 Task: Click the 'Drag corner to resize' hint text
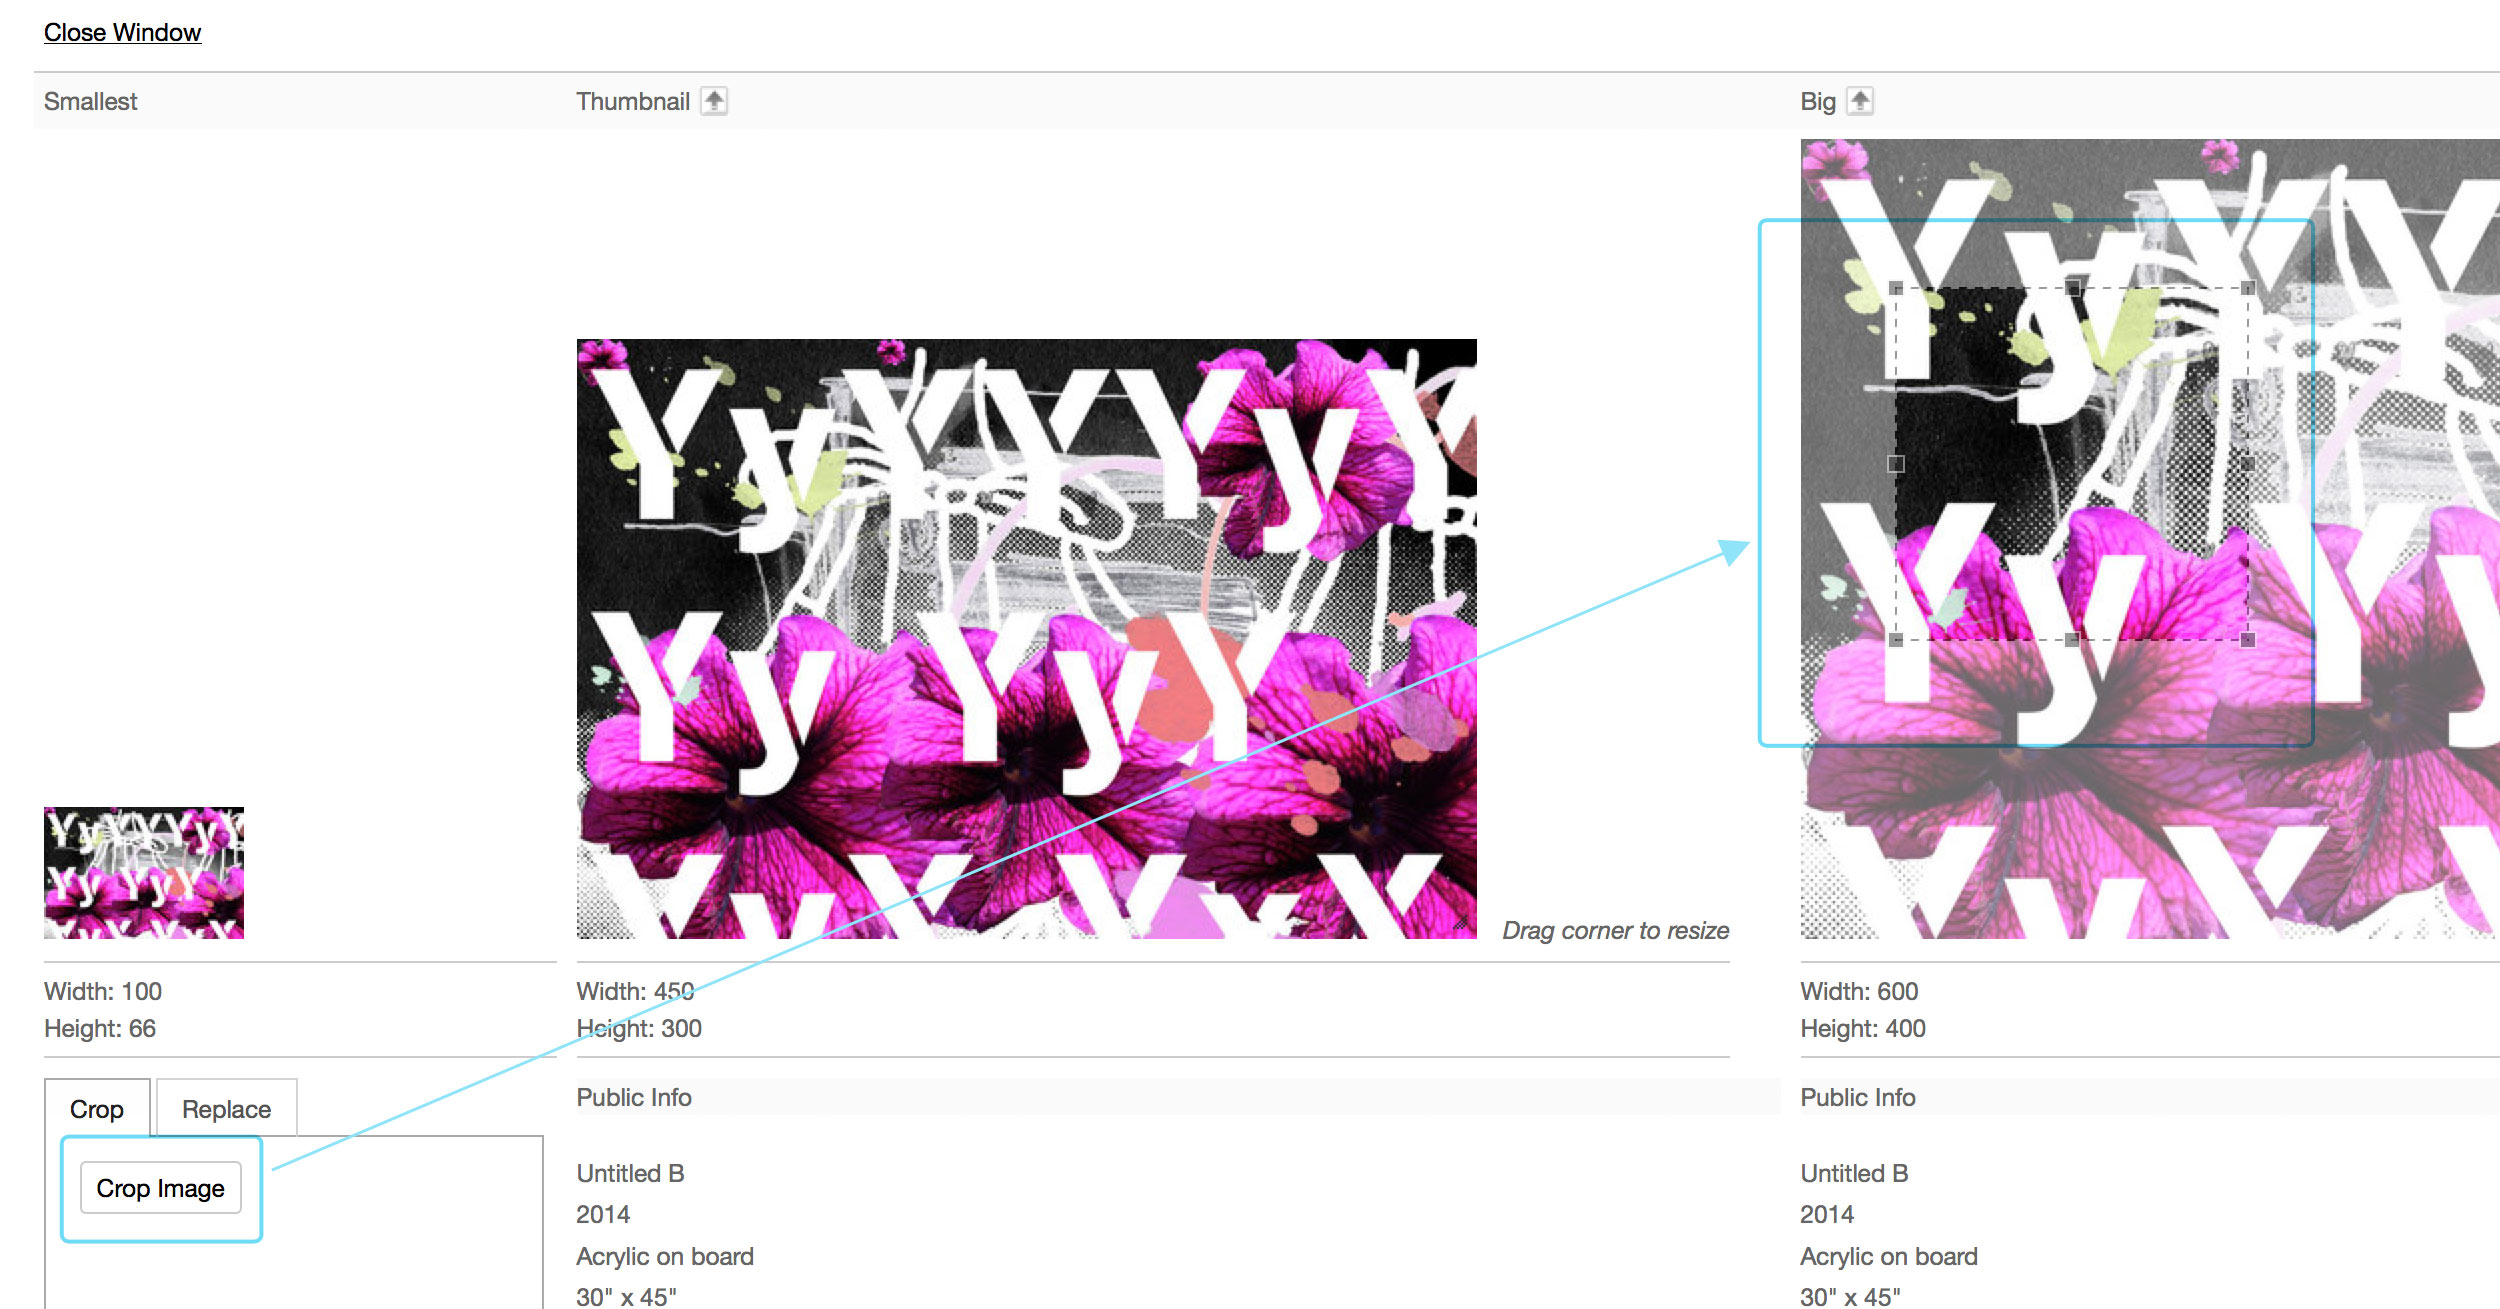tap(1615, 931)
